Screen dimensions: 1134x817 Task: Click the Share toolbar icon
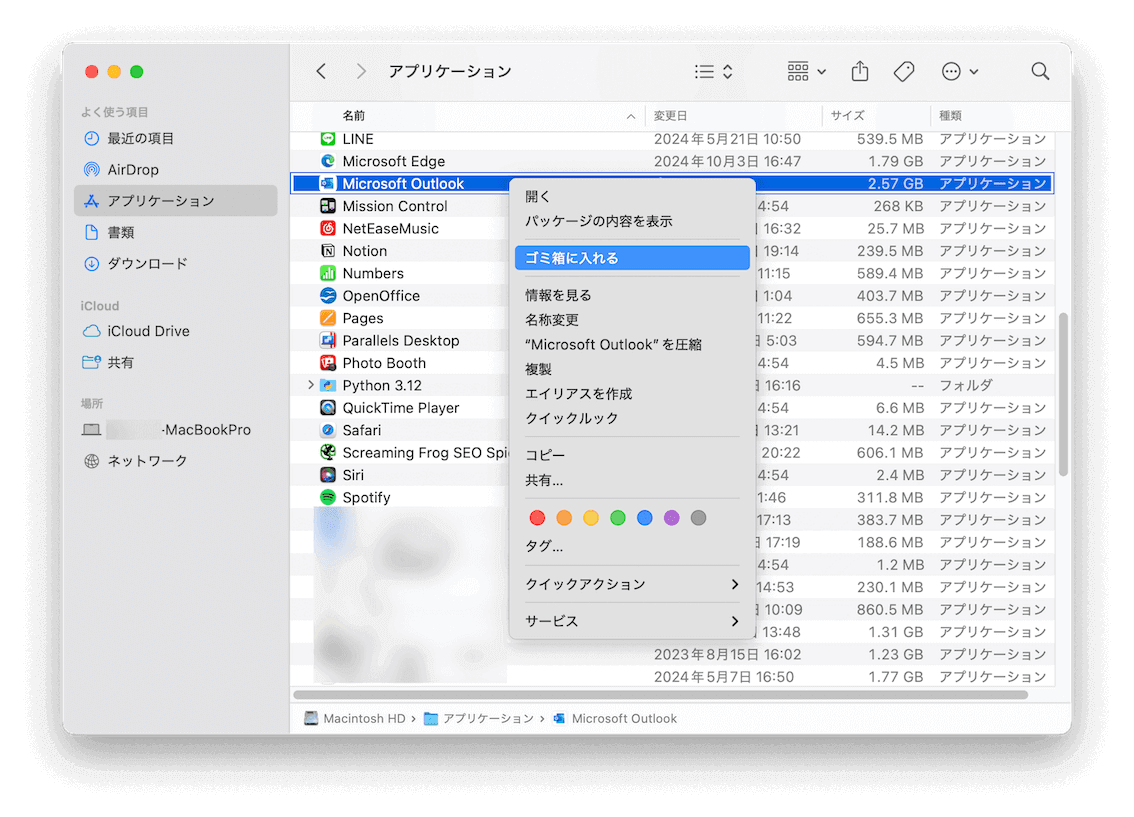pyautogui.click(x=859, y=71)
